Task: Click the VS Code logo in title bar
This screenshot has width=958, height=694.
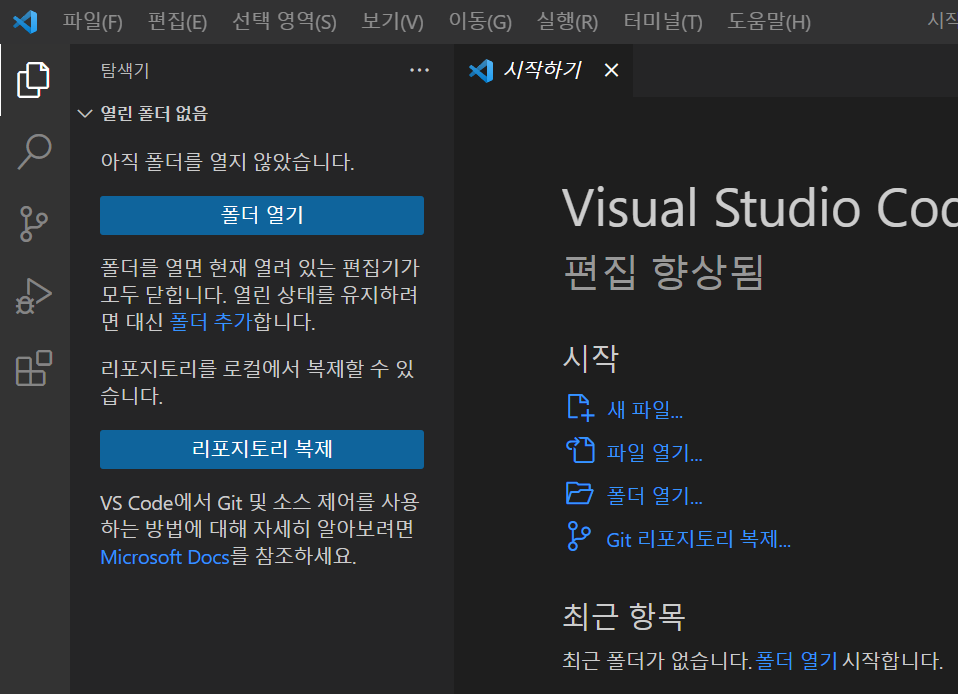Action: pyautogui.click(x=25, y=22)
